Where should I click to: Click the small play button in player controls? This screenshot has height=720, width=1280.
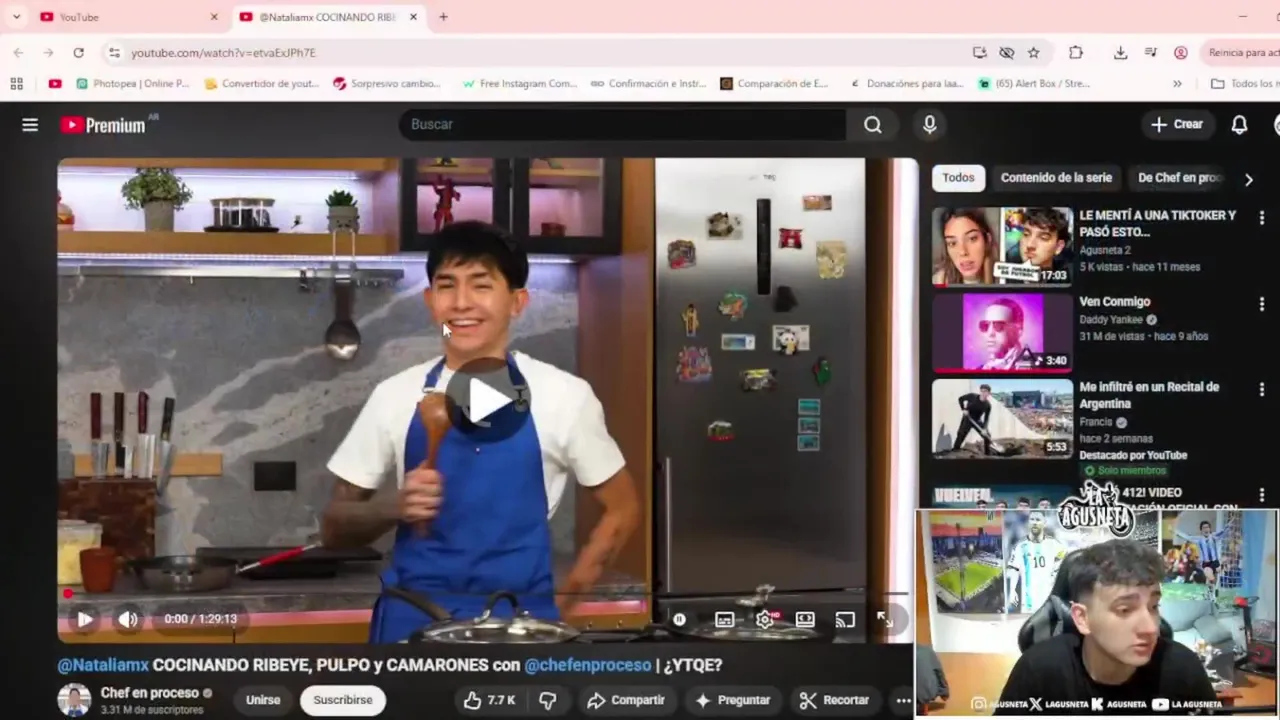click(x=84, y=619)
